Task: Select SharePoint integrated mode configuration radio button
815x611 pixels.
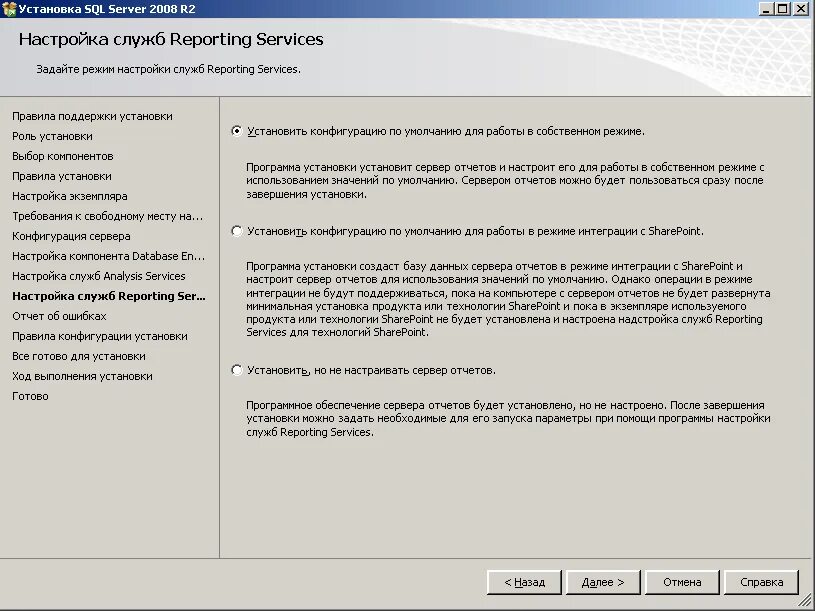Action: (237, 231)
